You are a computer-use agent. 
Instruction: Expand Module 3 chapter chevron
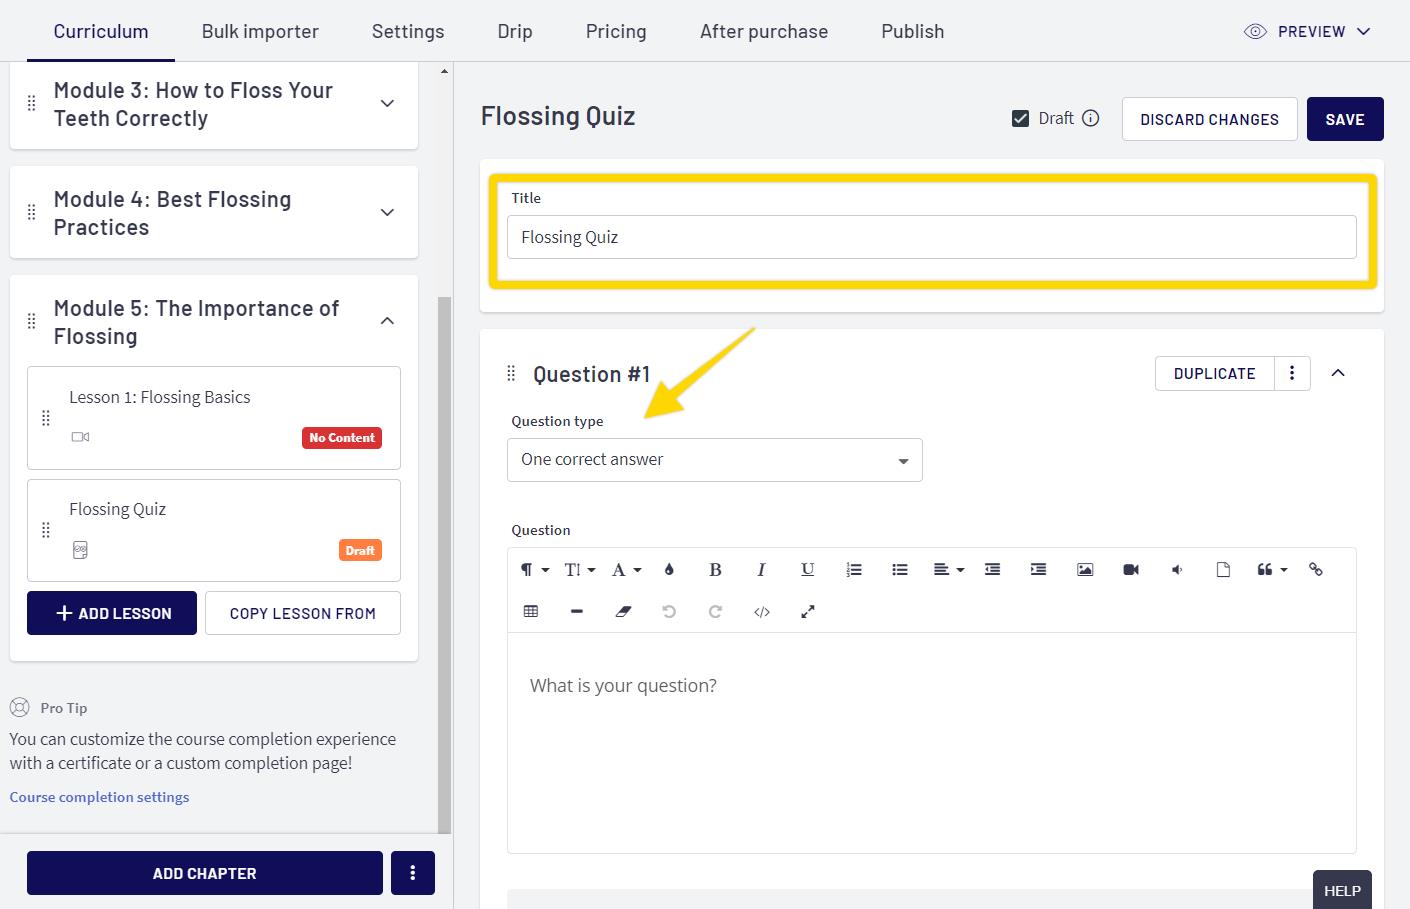pyautogui.click(x=387, y=104)
